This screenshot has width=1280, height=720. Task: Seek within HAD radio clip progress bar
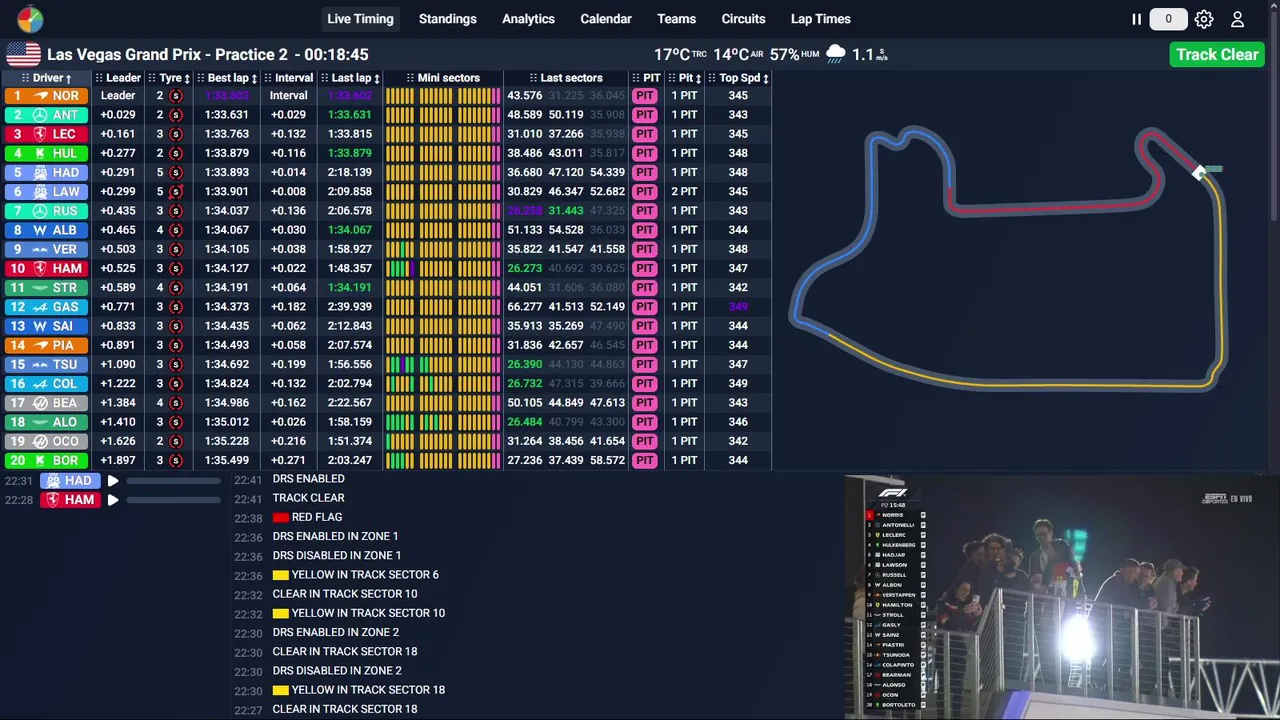(173, 481)
